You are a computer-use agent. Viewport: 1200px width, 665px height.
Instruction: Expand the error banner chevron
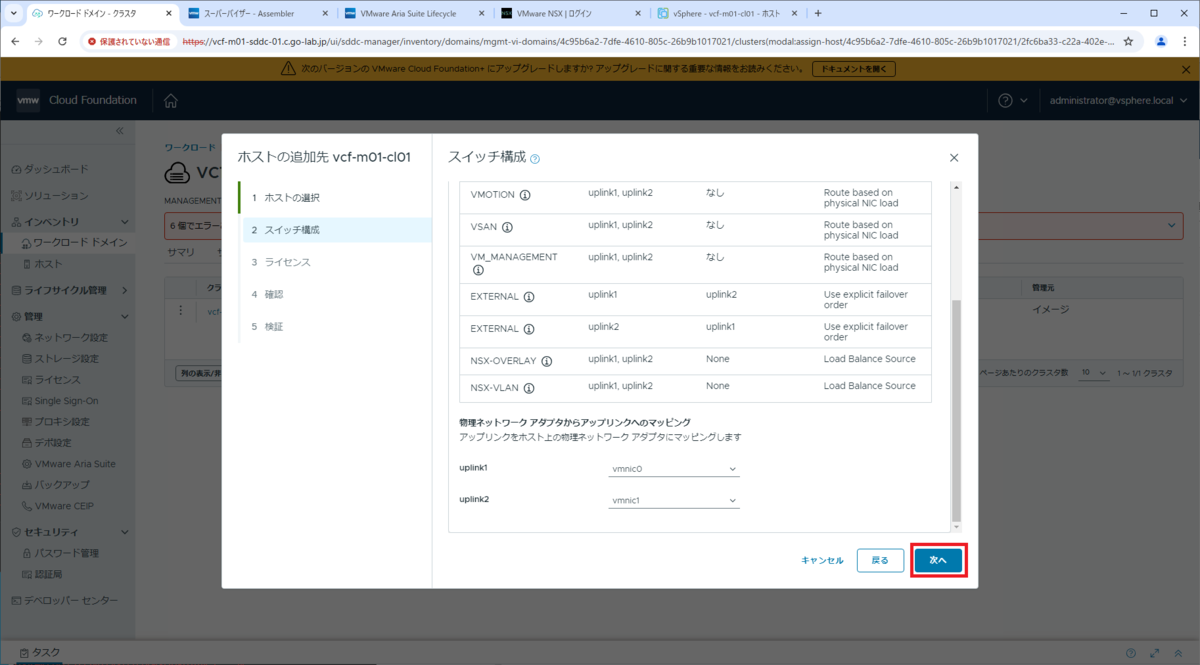tap(1173, 227)
